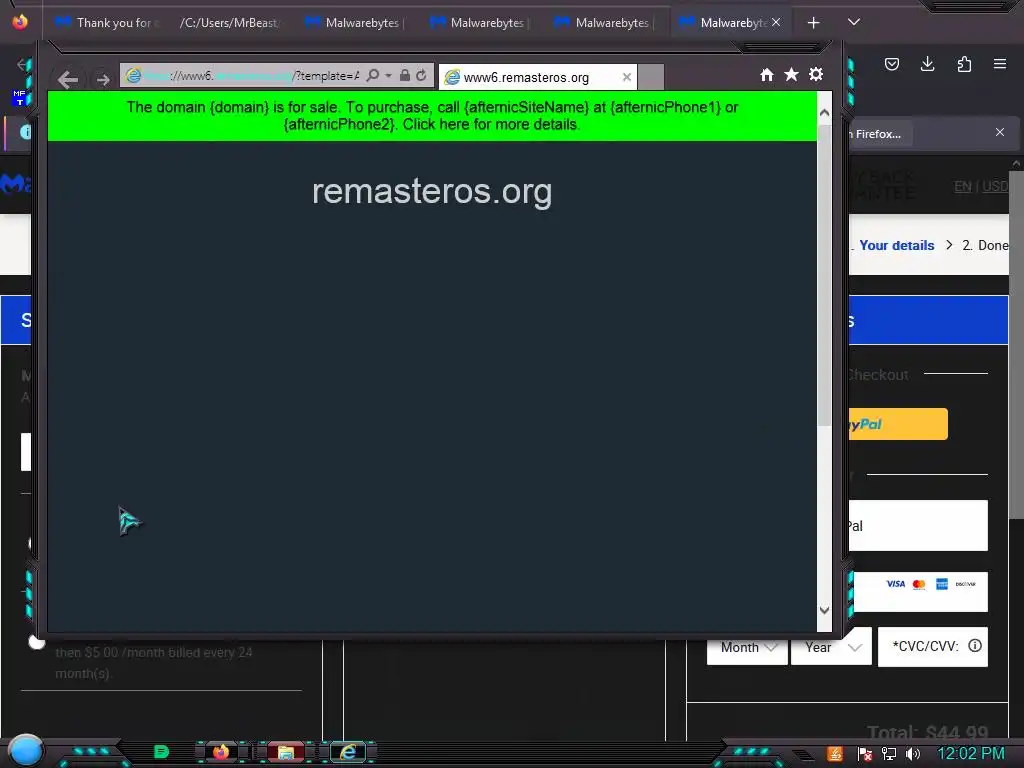Open Firefox Extensions puzzle icon
This screenshot has width=1024, height=768.
point(964,64)
